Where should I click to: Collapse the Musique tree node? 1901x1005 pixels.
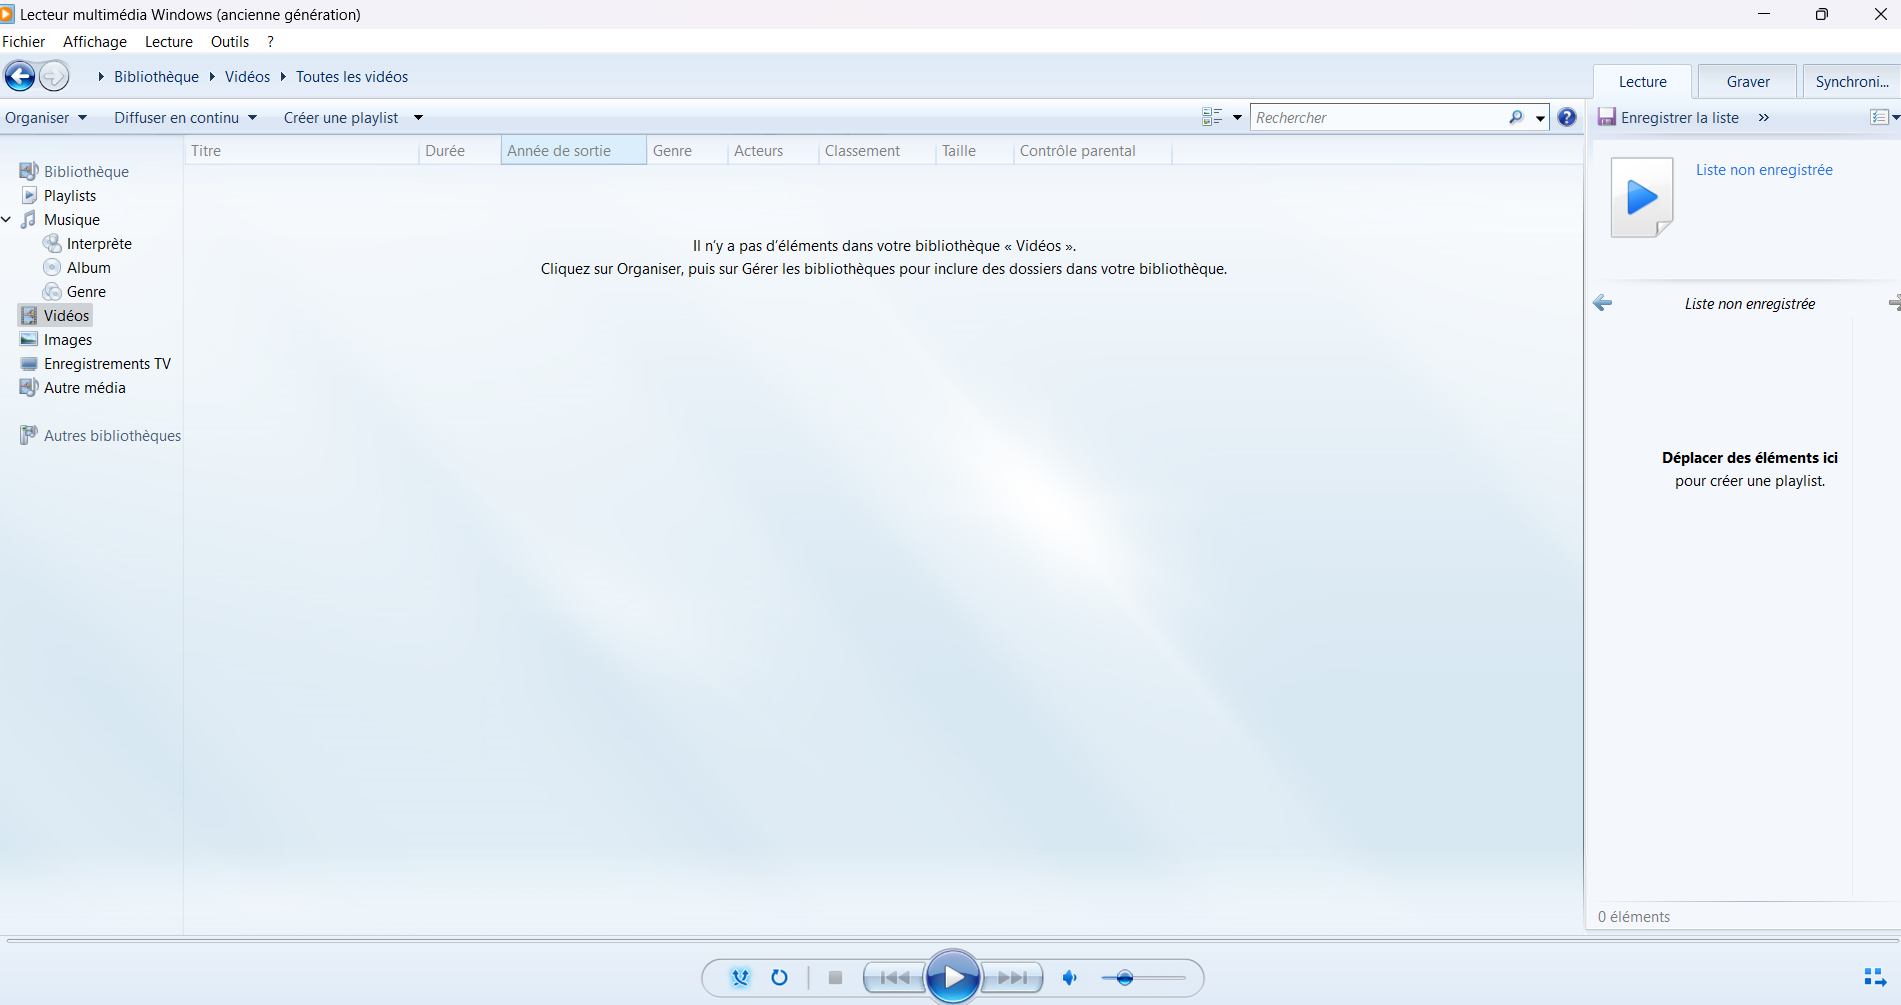6,219
